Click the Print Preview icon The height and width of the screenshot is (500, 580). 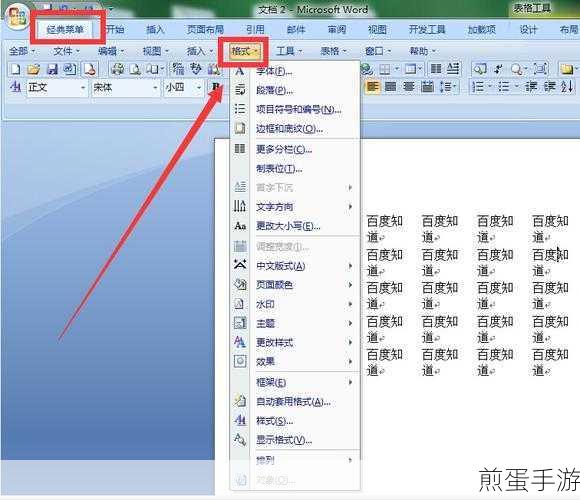(x=135, y=69)
